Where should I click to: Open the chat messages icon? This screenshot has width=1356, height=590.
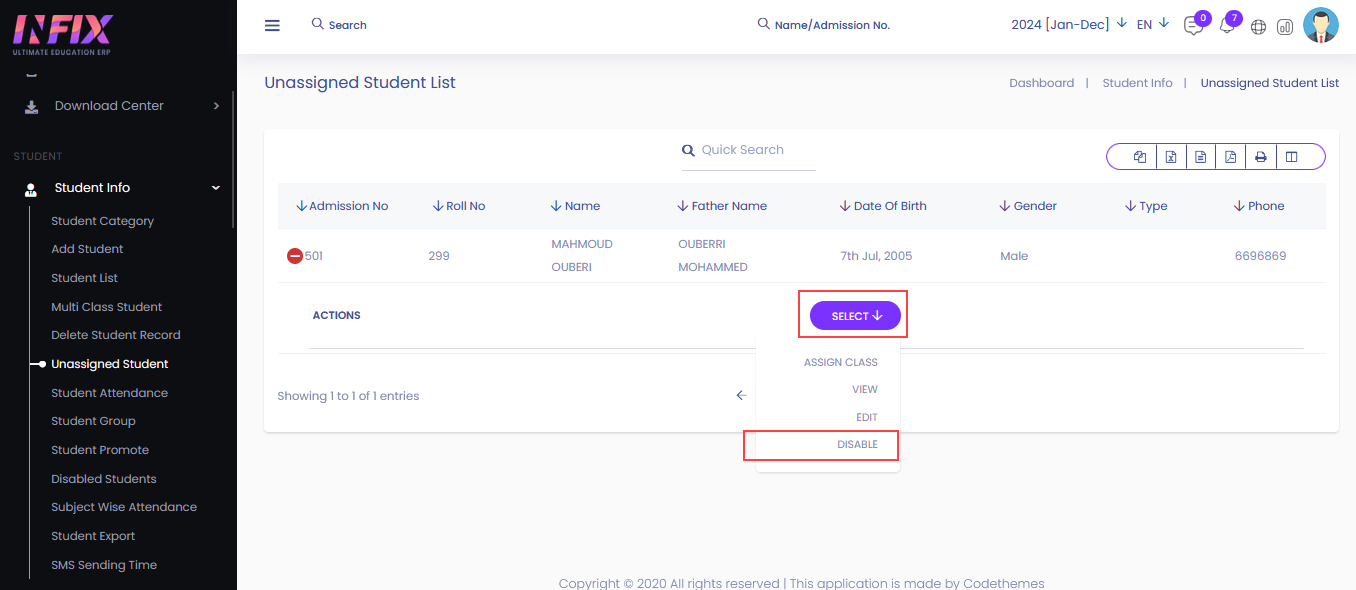click(1193, 26)
